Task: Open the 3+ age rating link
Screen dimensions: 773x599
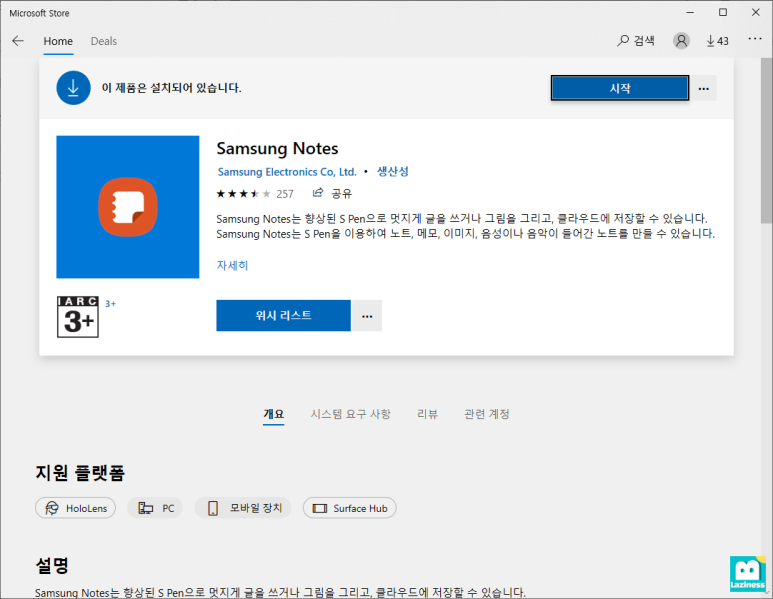Action: (110, 304)
